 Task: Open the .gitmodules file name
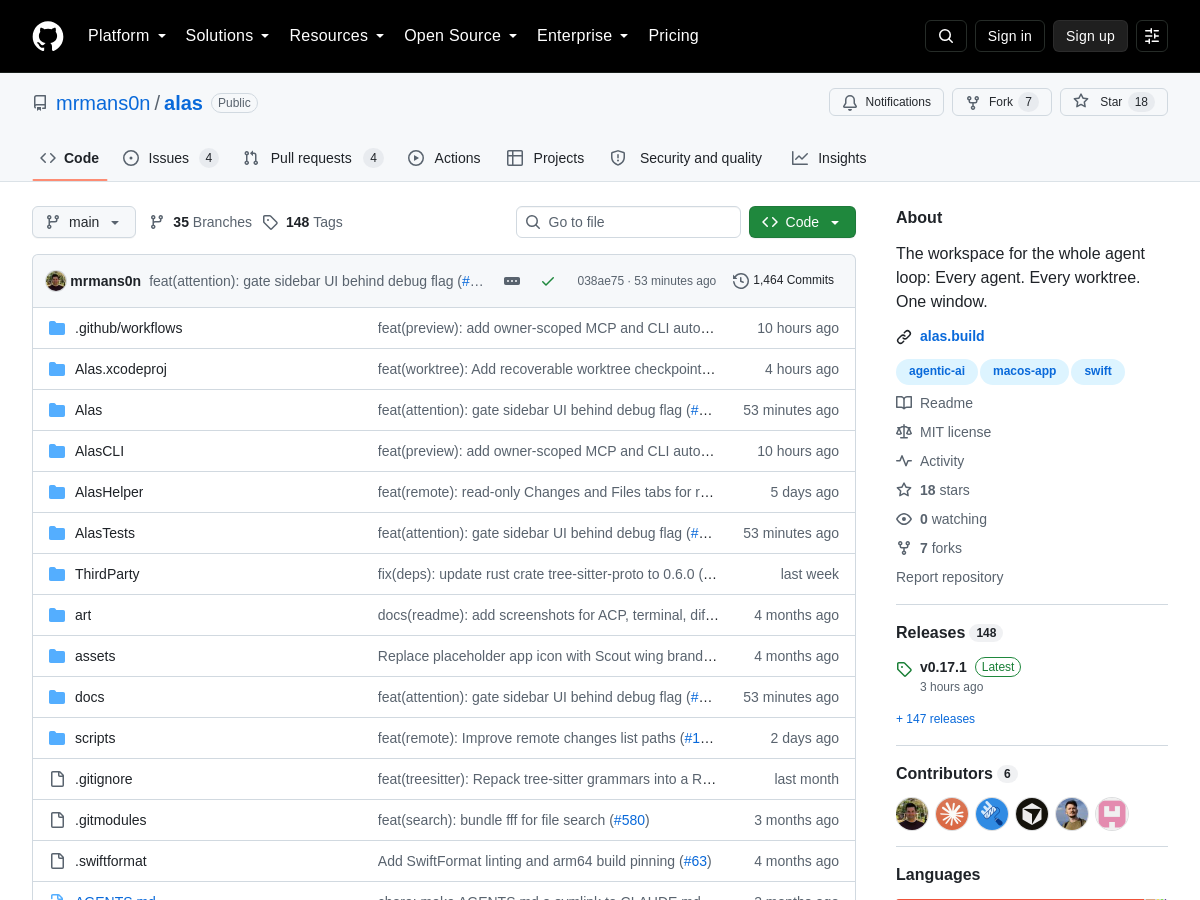[x=111, y=820]
